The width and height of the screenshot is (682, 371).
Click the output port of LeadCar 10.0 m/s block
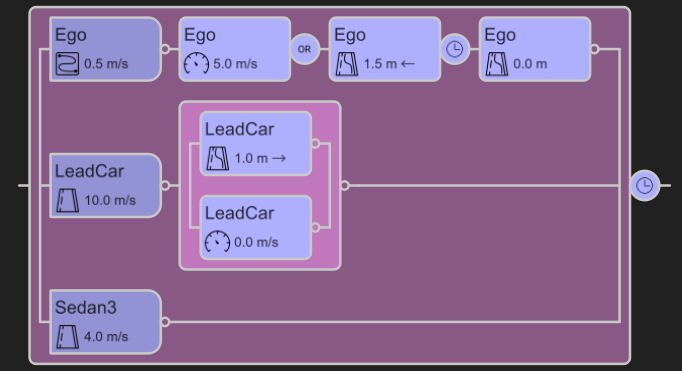(x=165, y=186)
